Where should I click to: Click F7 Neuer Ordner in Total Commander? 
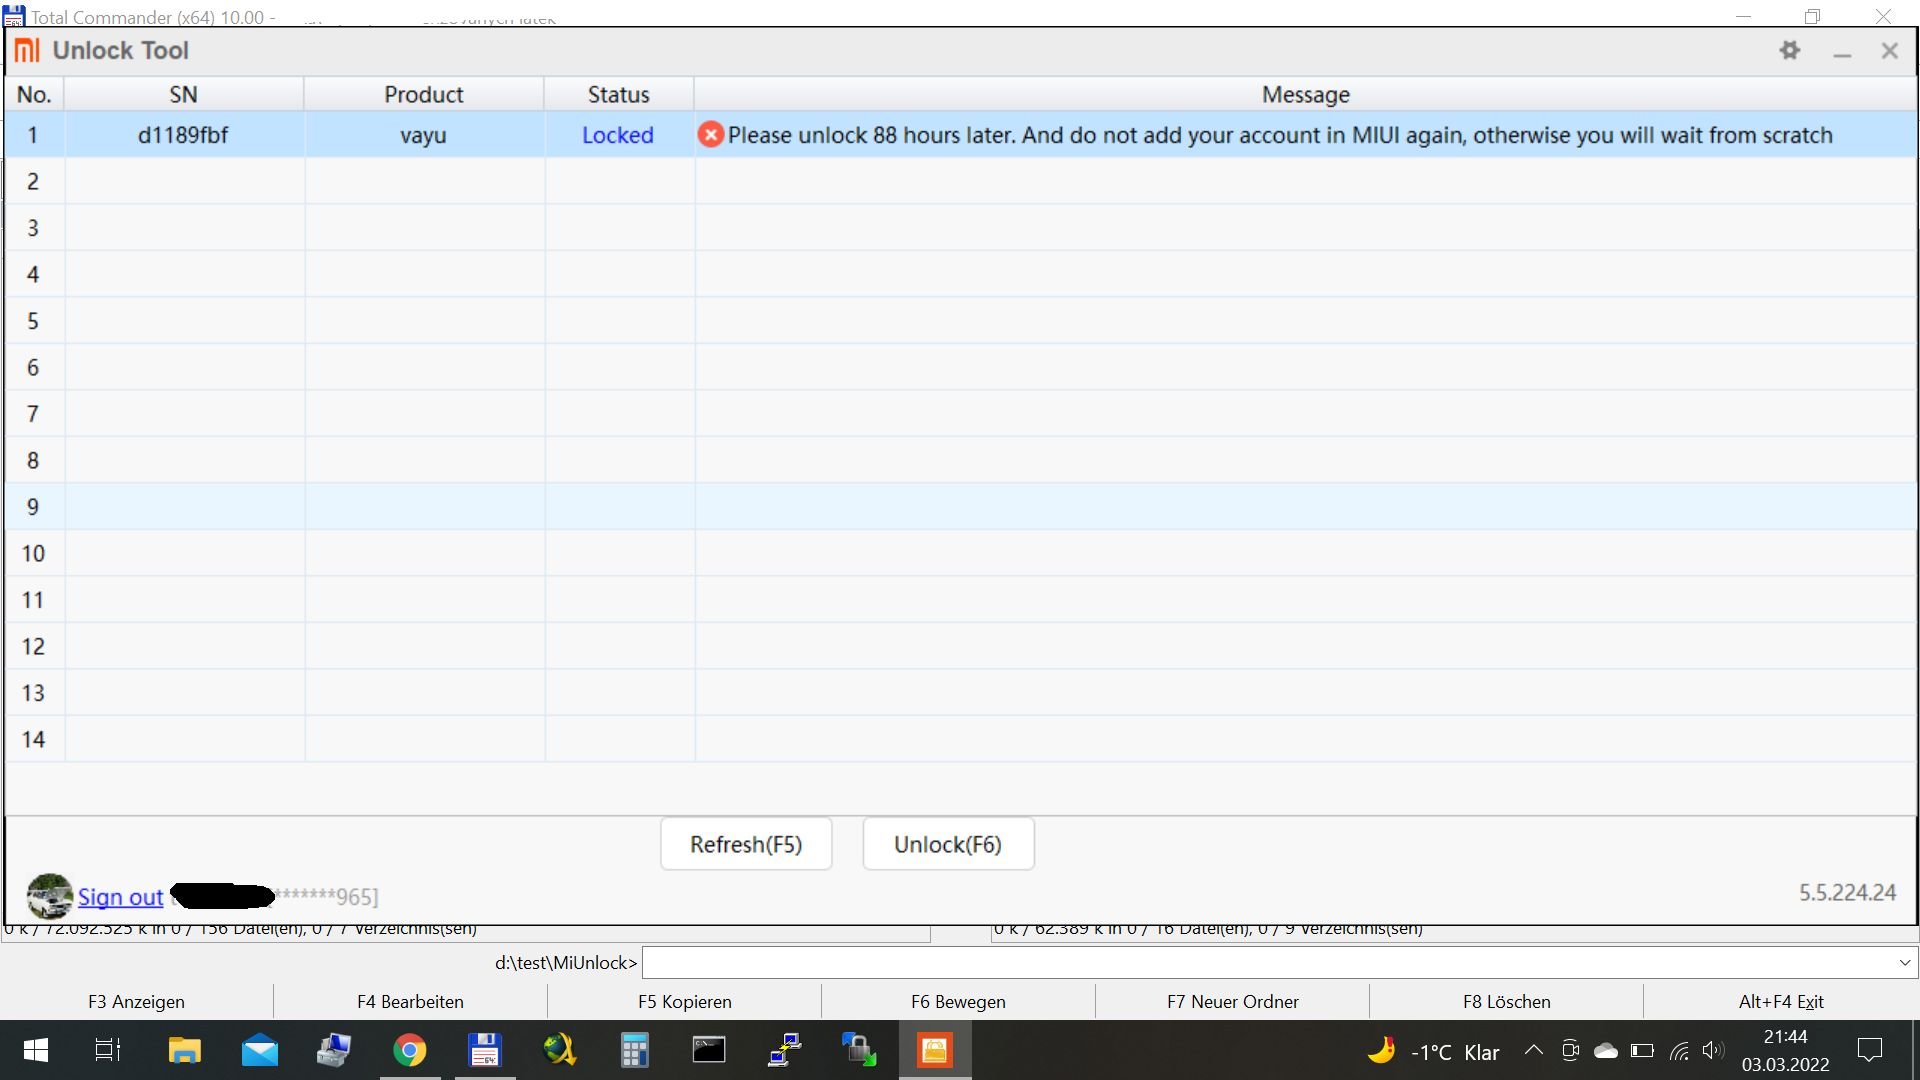coord(1232,1001)
